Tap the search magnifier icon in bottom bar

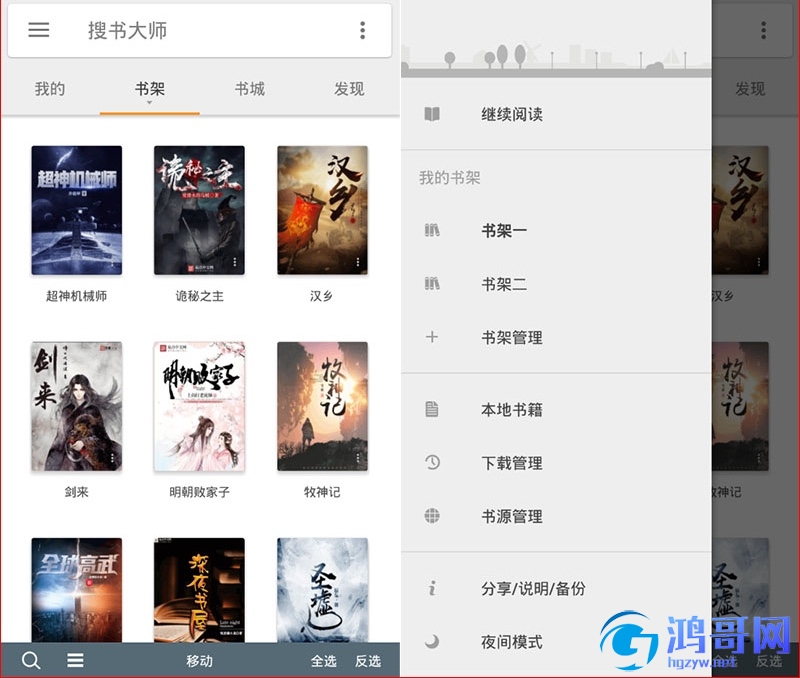point(31,660)
